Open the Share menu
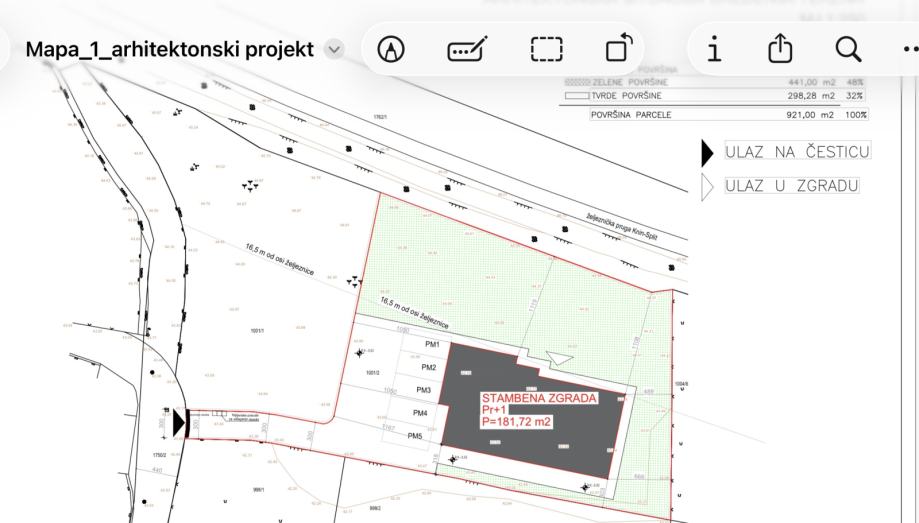The height and width of the screenshot is (523, 919). click(780, 48)
